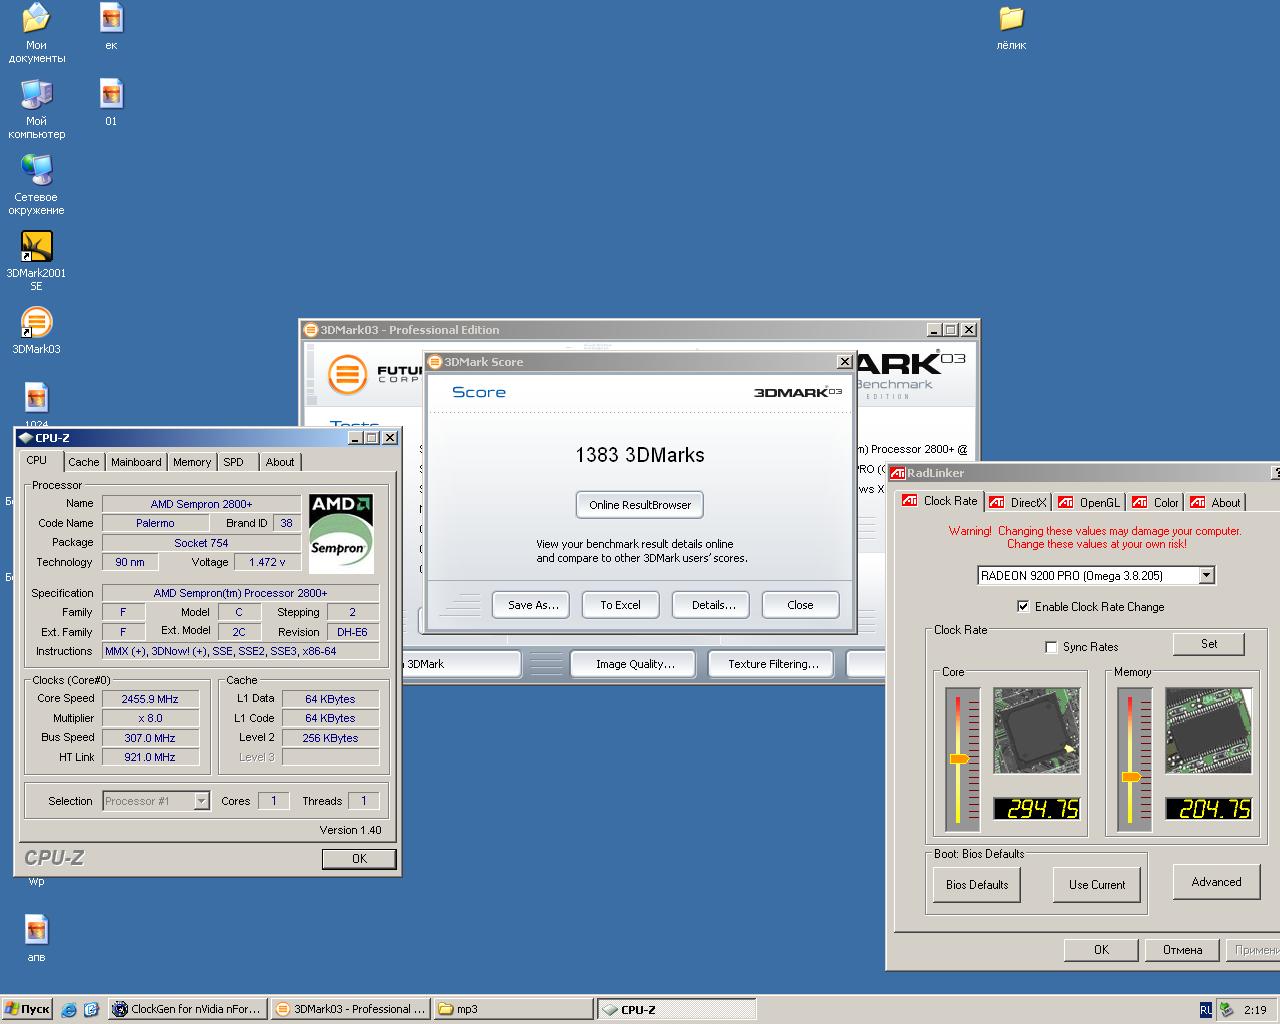1280x1024 pixels.
Task: Click OK in the RadLinker window
Action: click(x=1101, y=950)
